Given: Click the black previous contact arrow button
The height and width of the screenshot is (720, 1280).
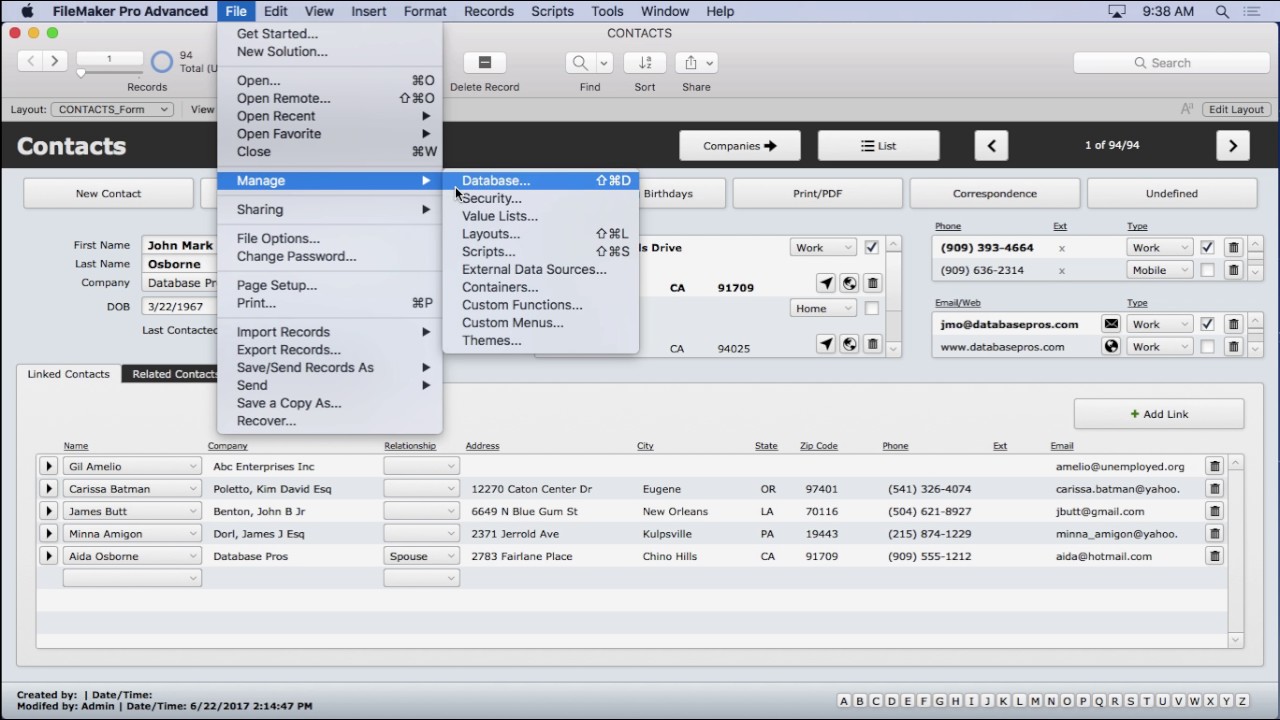Looking at the screenshot, I should [991, 146].
